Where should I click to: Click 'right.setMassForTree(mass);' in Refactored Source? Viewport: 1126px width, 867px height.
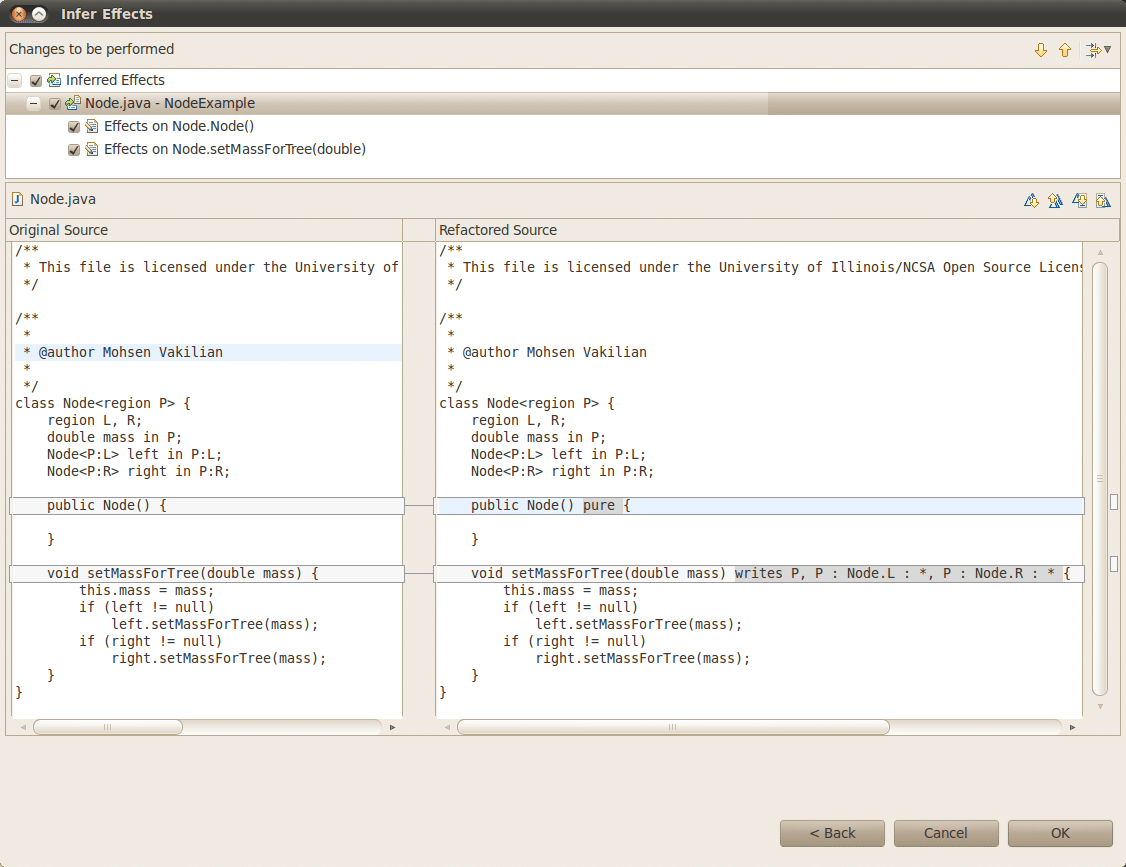tap(643, 658)
